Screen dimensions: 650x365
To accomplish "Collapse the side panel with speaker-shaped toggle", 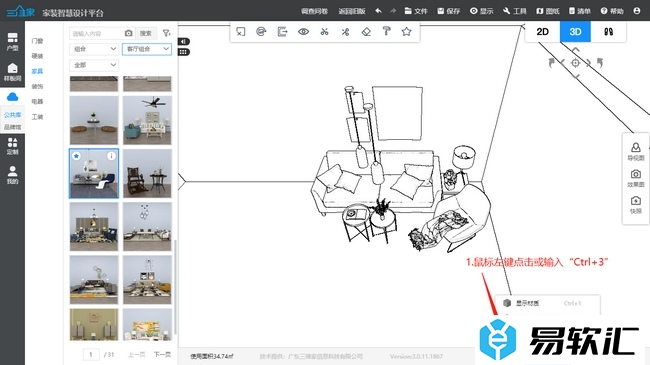I will (184, 41).
